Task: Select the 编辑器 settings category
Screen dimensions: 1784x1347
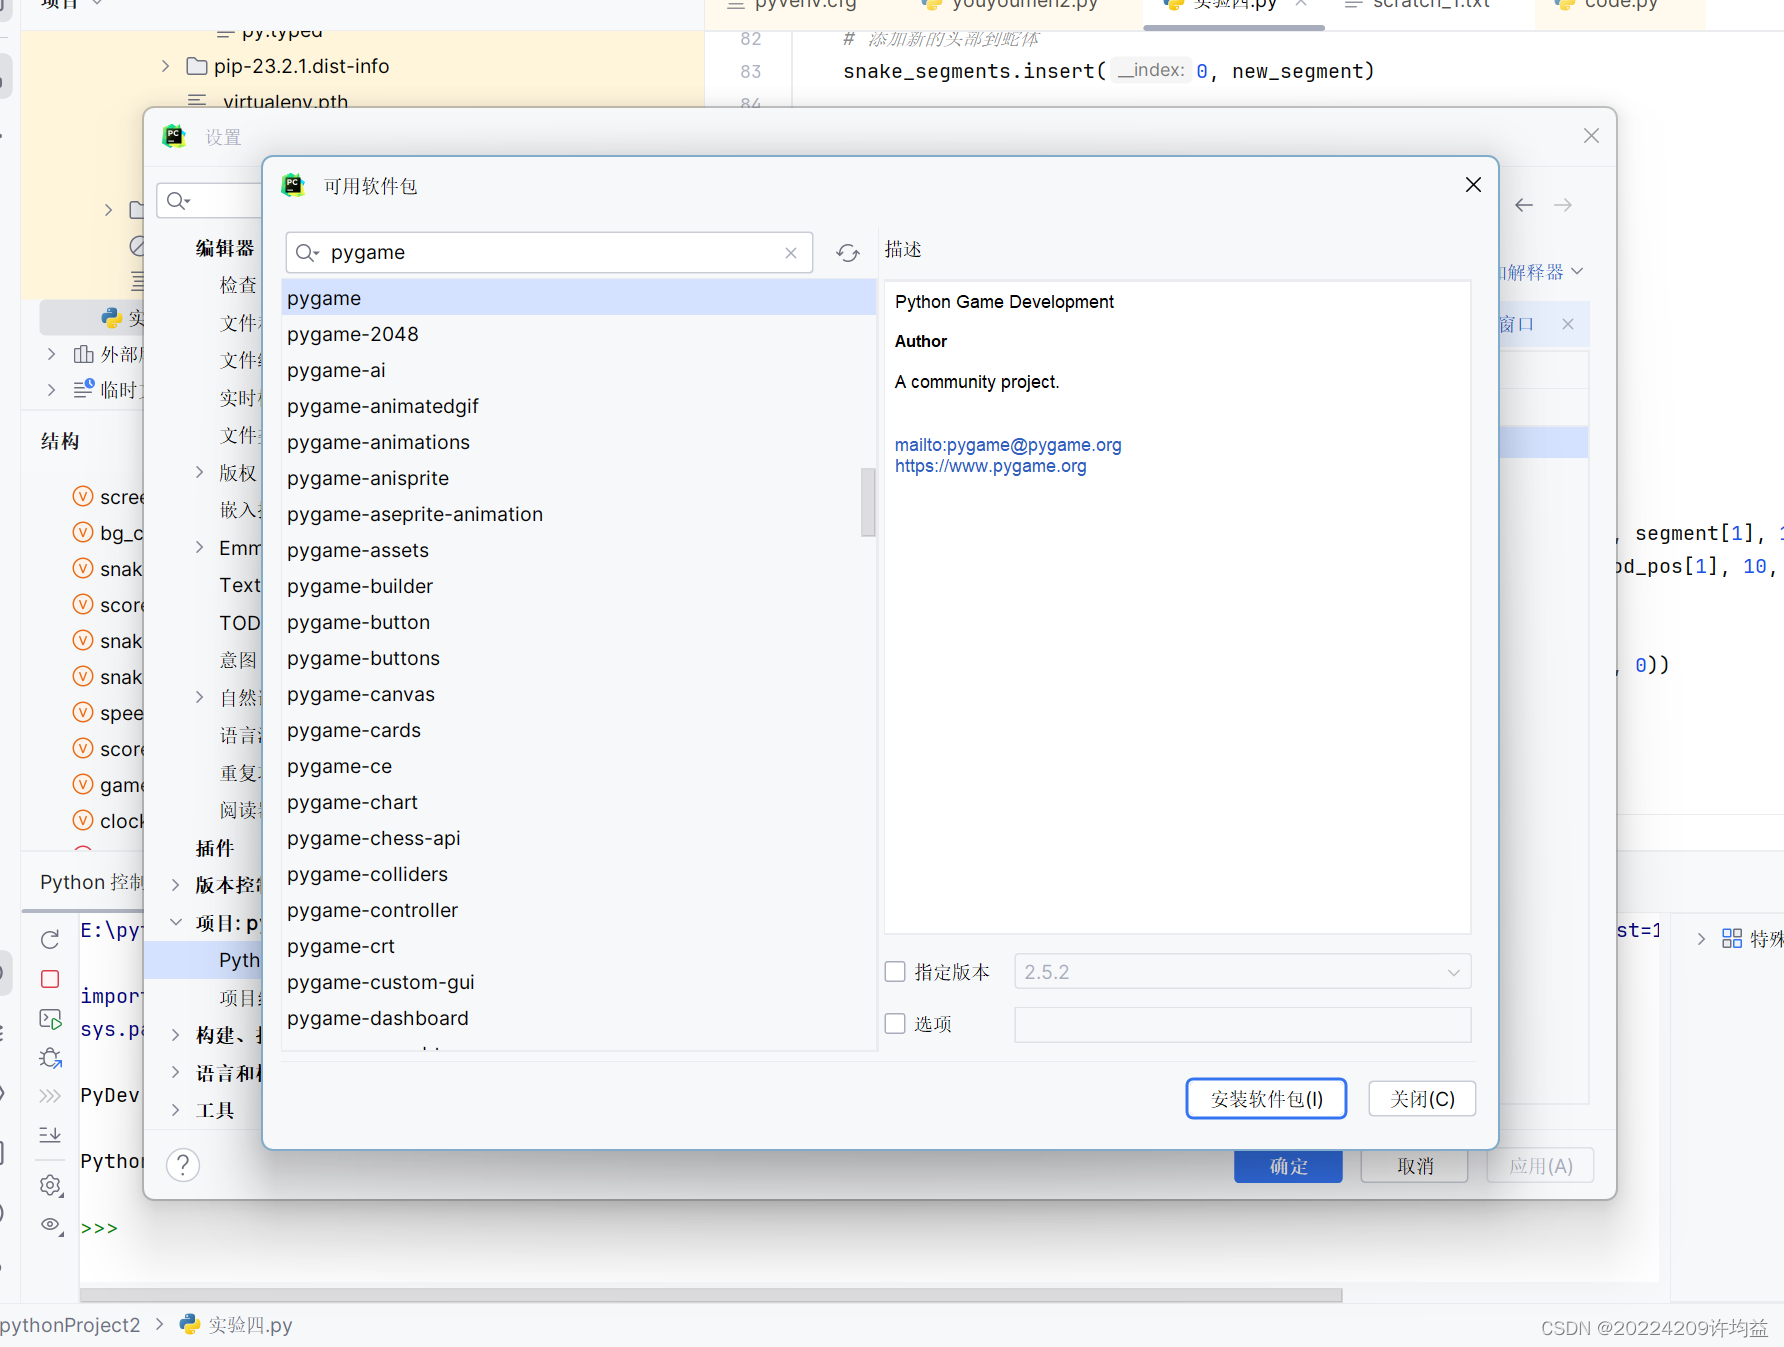Action: click(x=225, y=248)
